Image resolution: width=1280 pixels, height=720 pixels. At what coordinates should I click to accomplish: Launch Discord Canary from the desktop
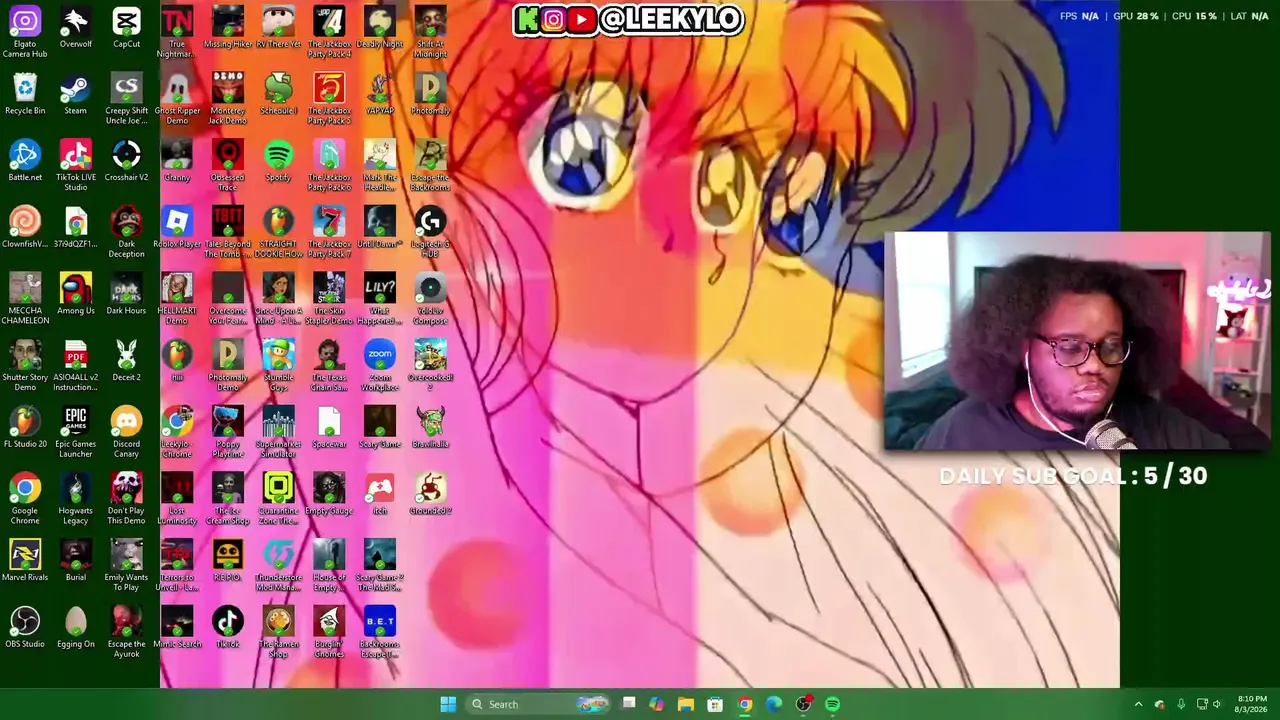[x=126, y=433]
